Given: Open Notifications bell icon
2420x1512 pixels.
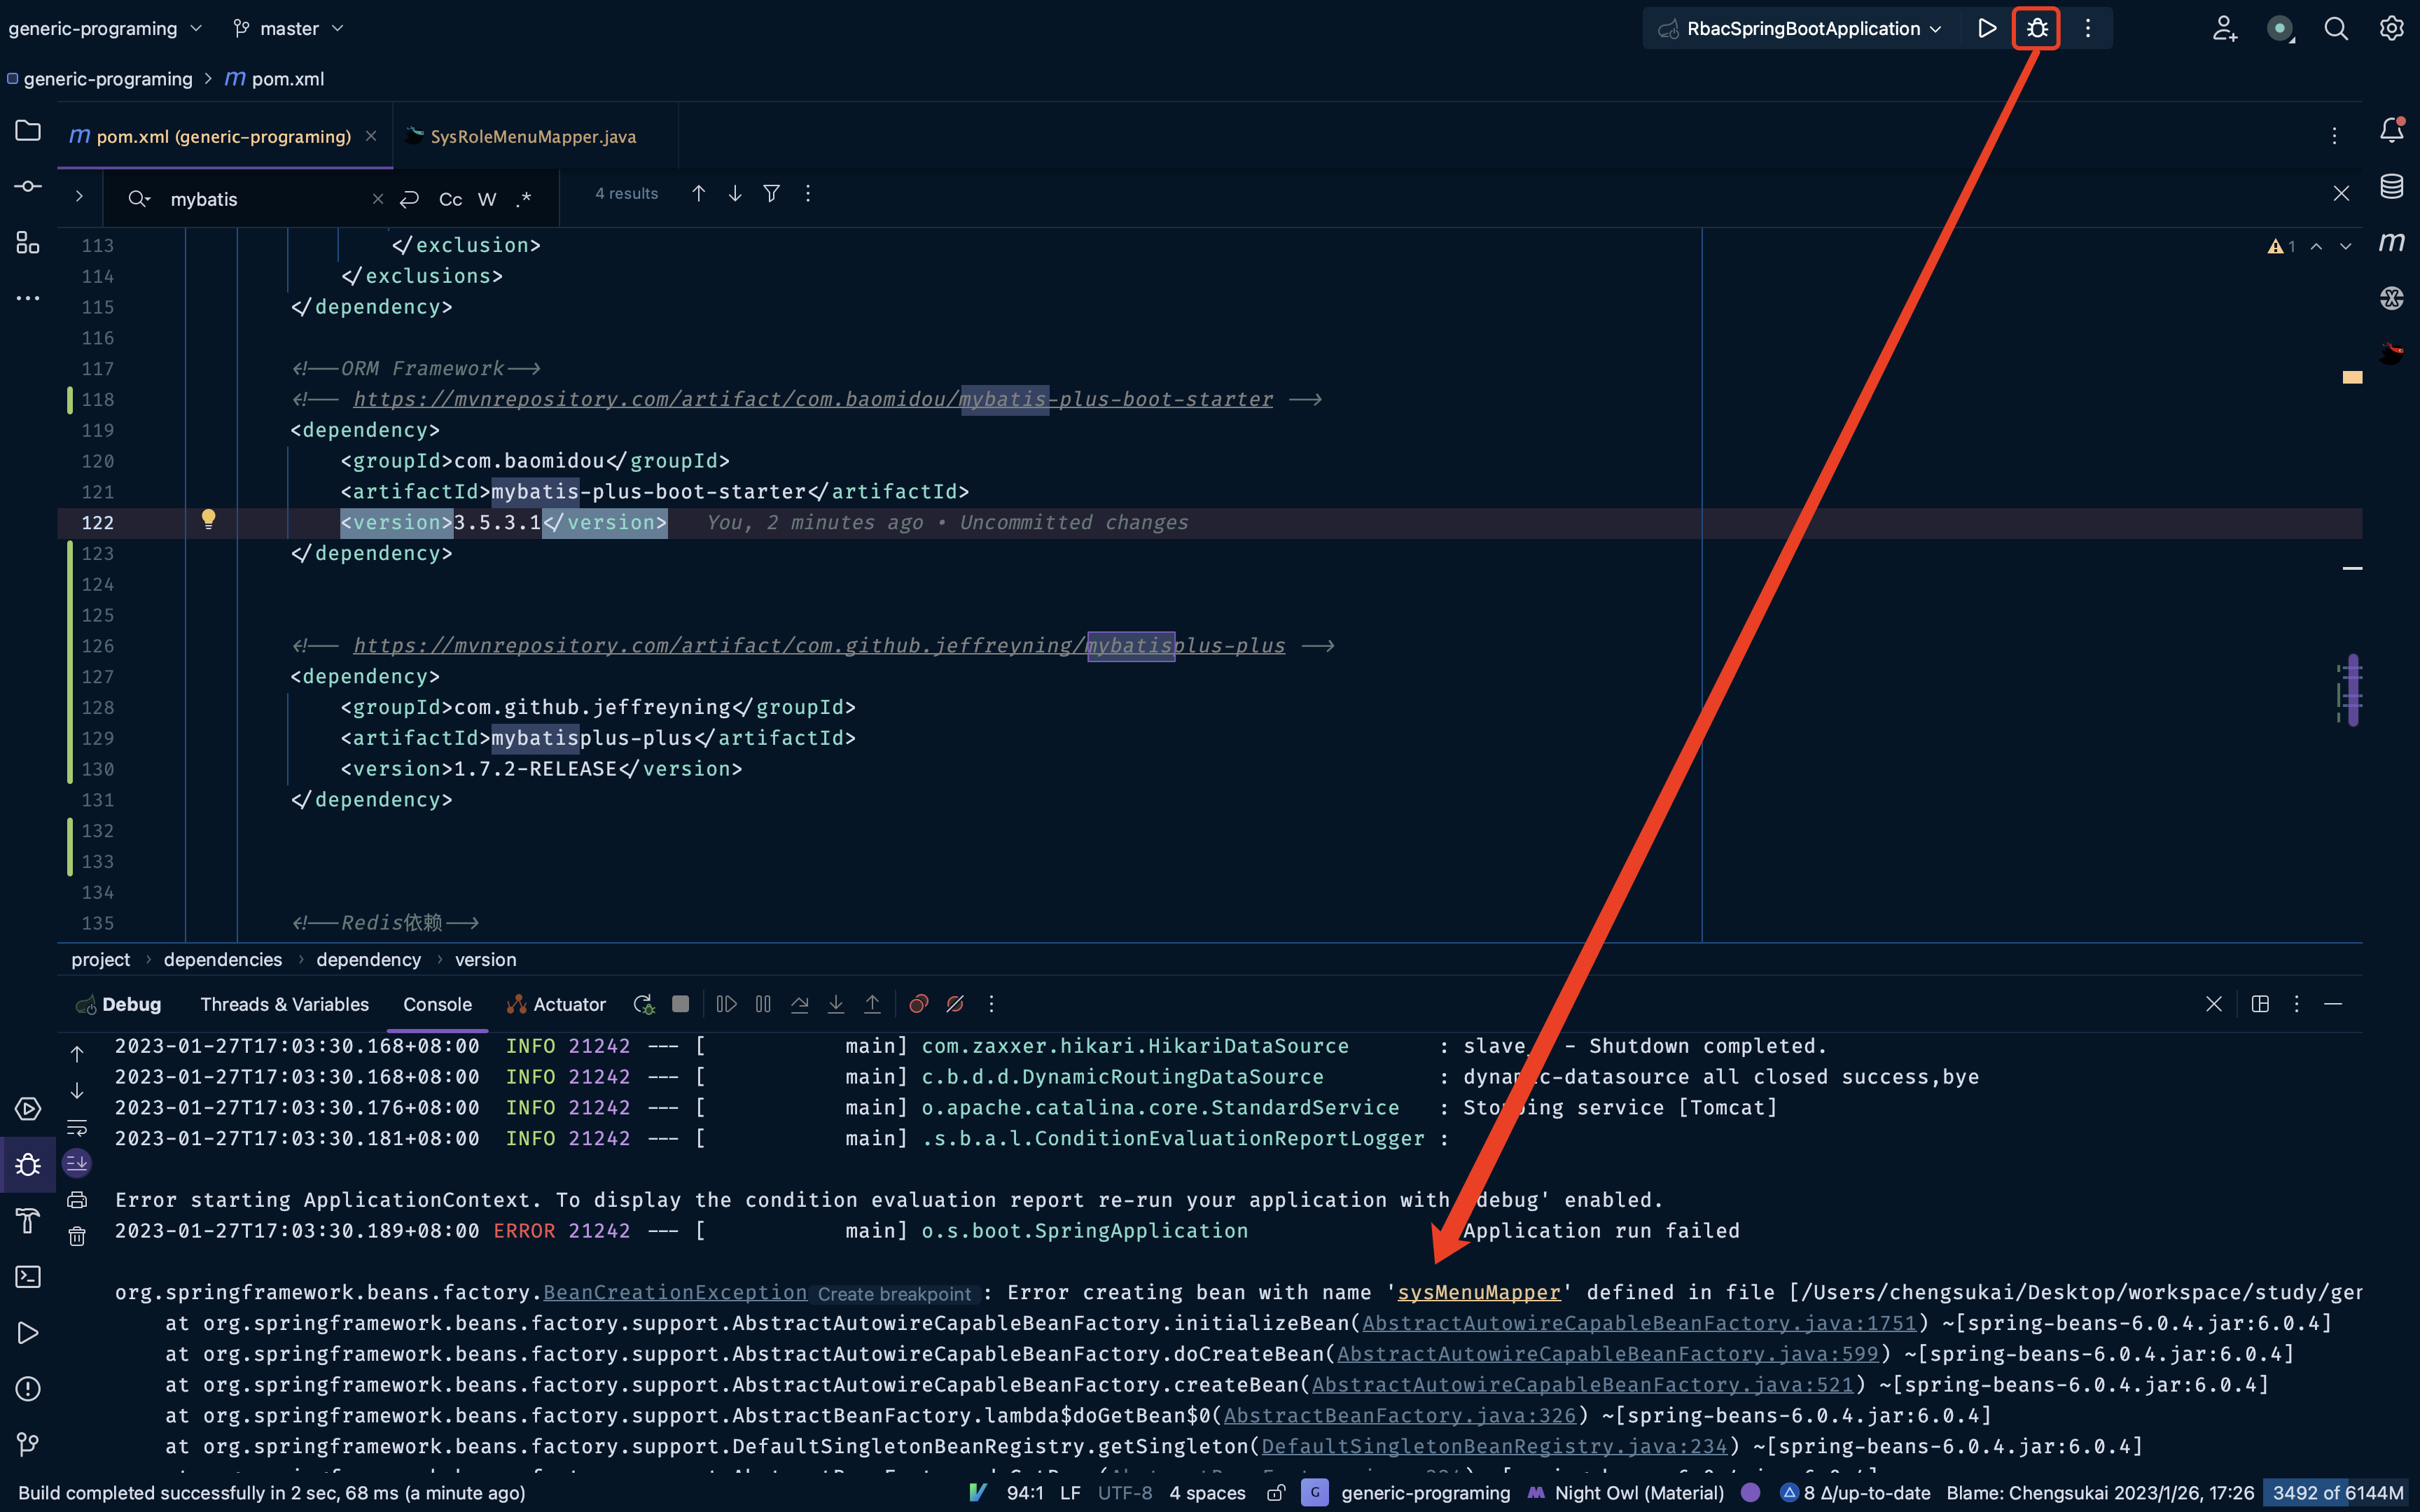Looking at the screenshot, I should click(2391, 130).
